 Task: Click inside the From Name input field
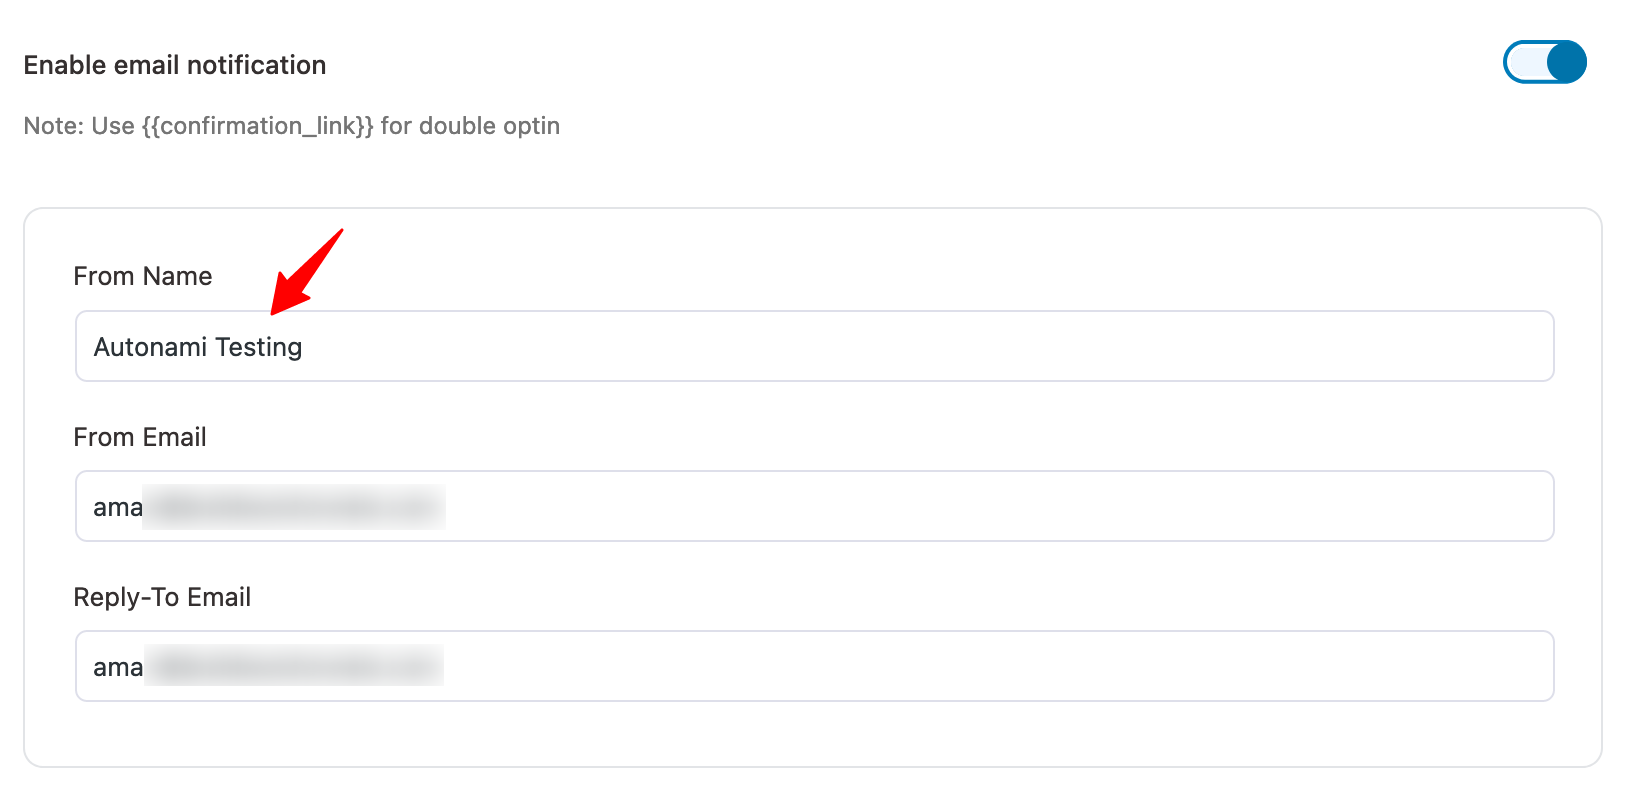point(700,346)
